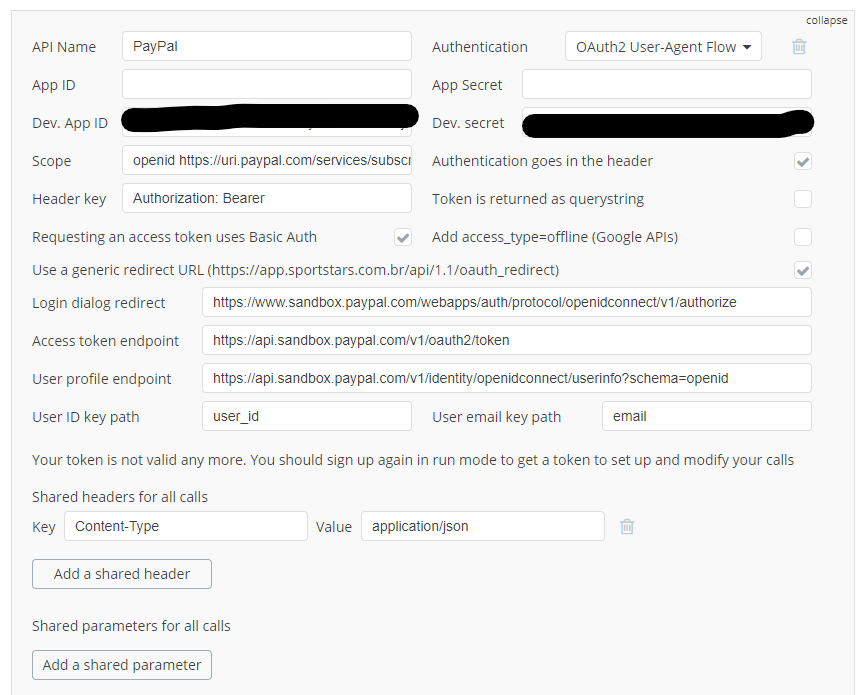This screenshot has height=695, width=859.
Task: Remove the Content-Type shared header
Action: pos(627,526)
